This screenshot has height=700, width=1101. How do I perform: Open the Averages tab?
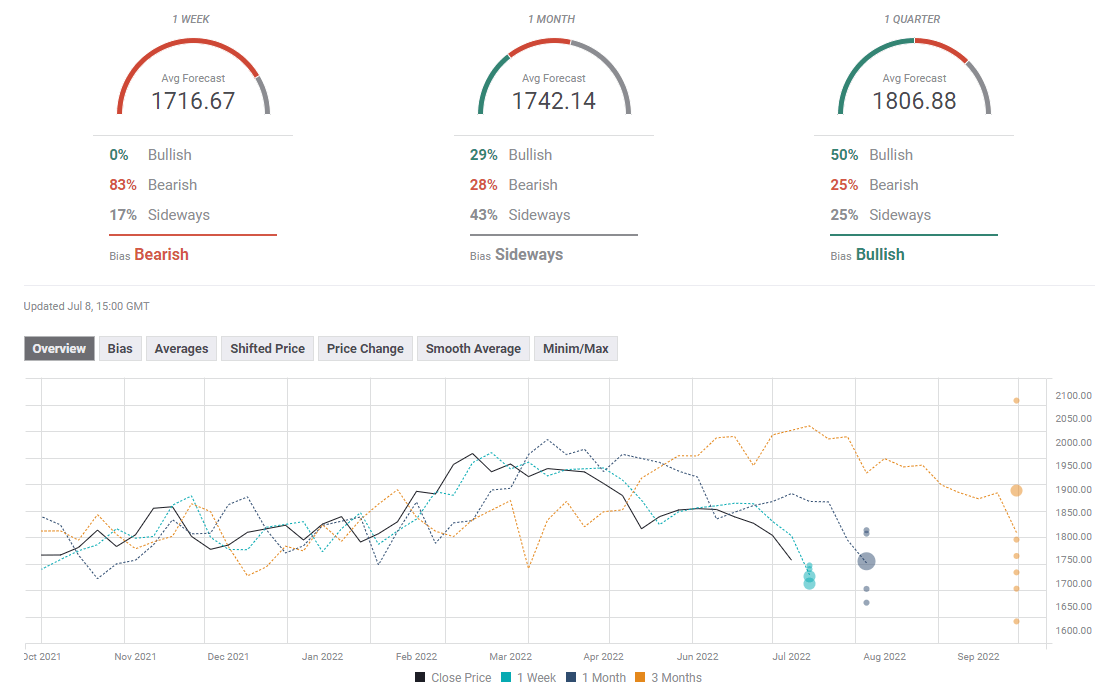pyautogui.click(x=181, y=348)
